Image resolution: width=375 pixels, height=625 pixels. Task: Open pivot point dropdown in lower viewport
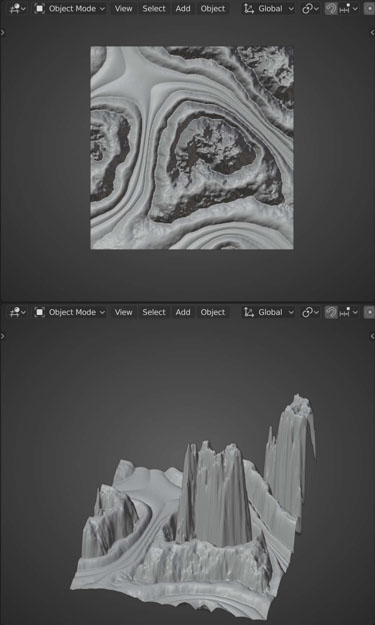310,312
